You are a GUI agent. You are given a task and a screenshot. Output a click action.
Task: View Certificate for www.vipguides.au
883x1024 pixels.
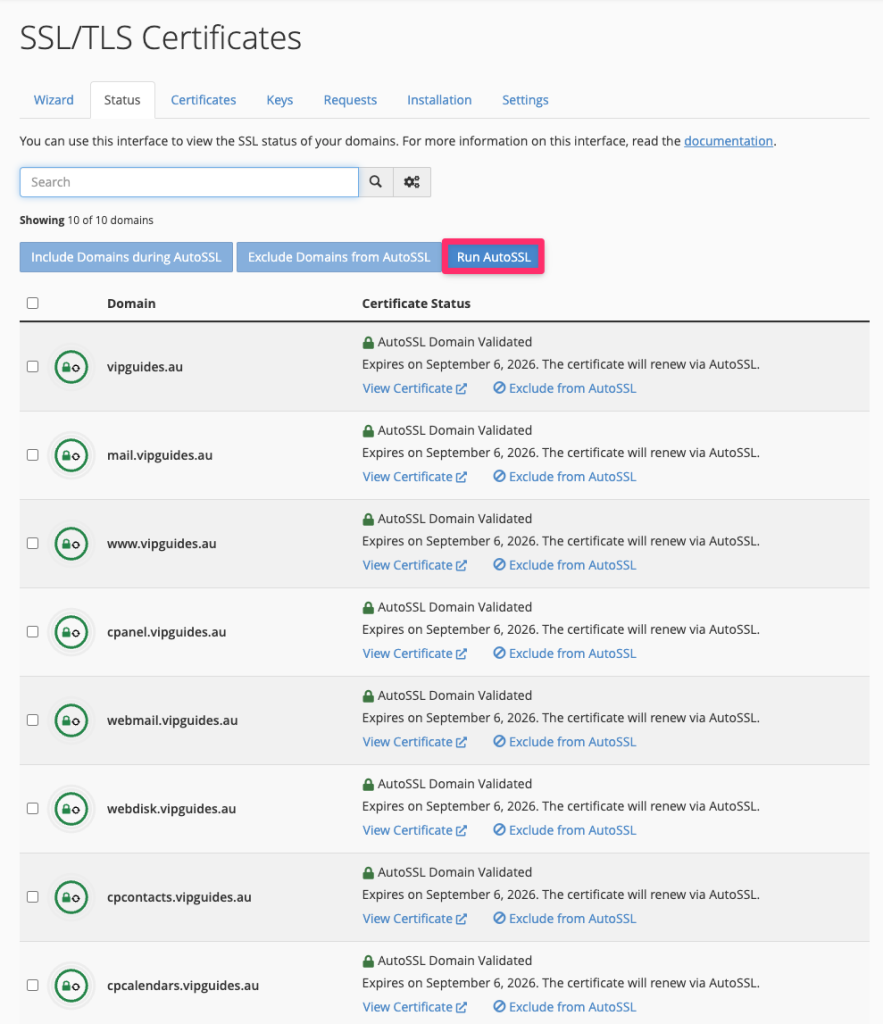415,565
